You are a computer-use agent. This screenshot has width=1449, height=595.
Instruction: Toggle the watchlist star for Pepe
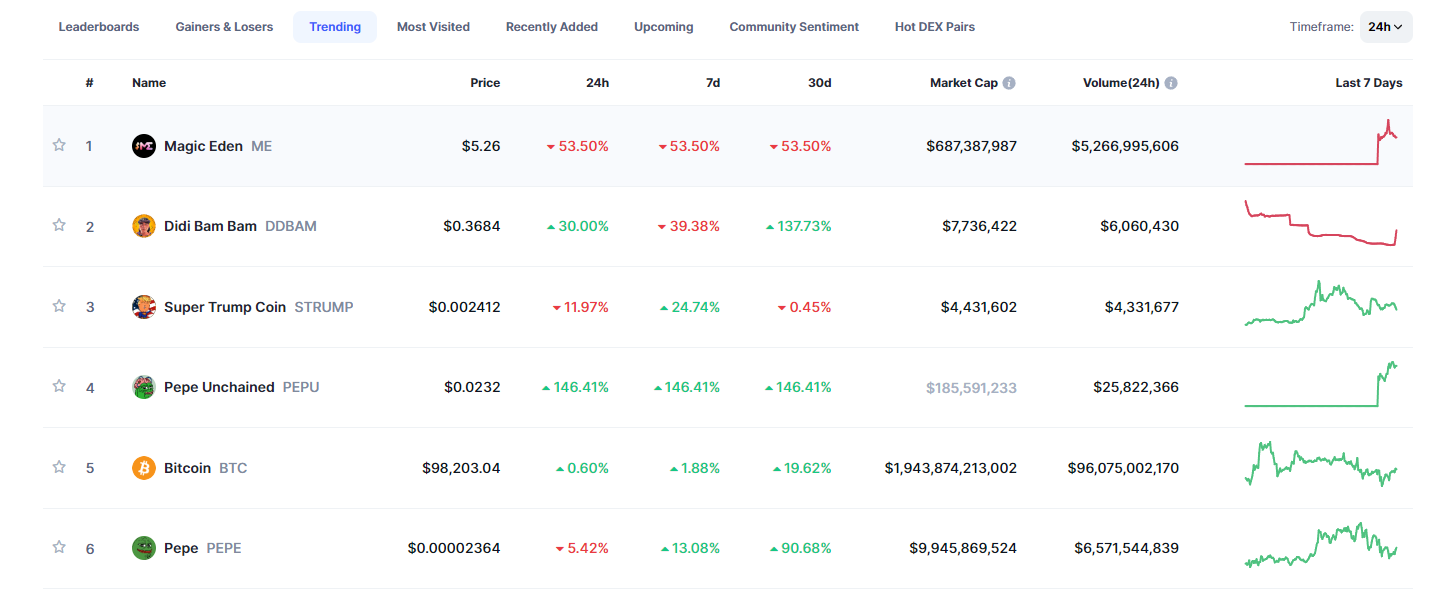(58, 547)
